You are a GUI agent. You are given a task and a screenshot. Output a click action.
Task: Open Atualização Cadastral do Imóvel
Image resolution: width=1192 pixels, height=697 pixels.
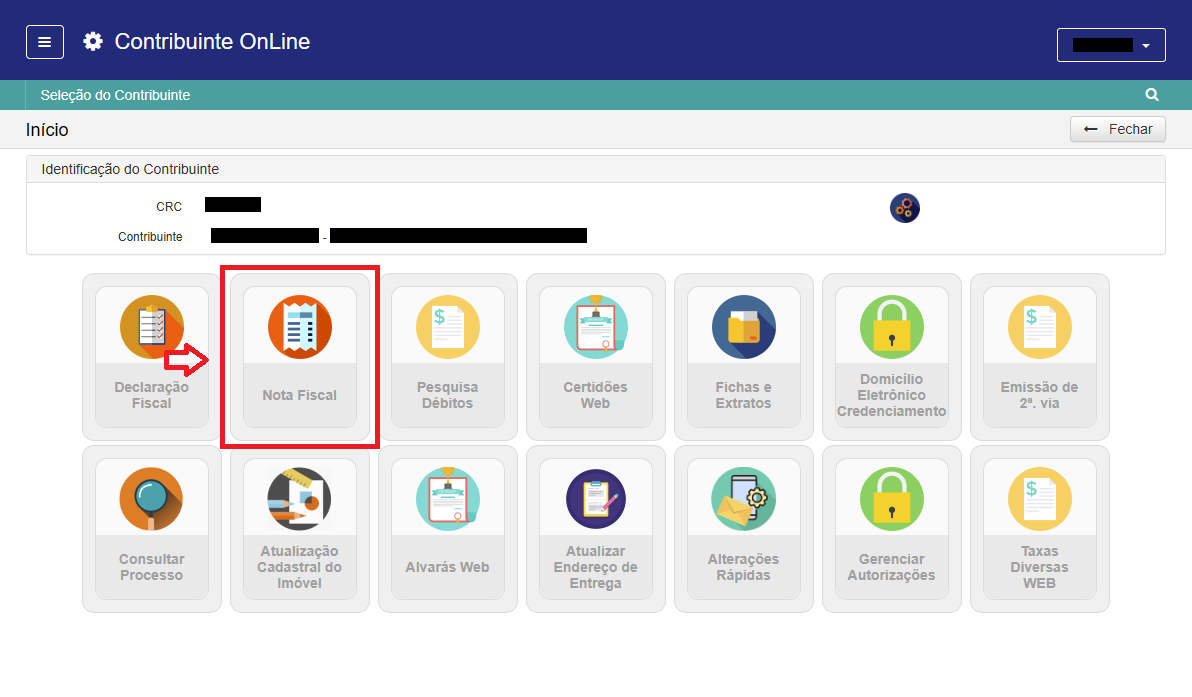pyautogui.click(x=300, y=529)
